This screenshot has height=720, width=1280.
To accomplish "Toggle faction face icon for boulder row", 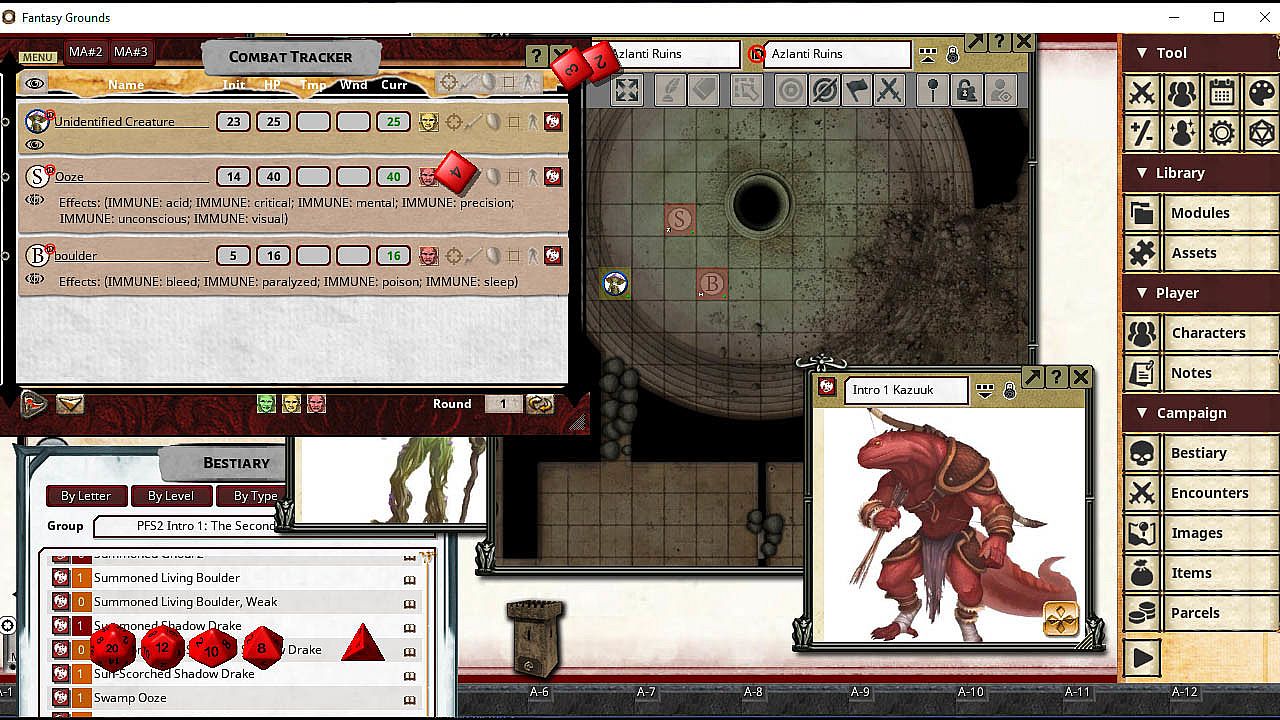I will pos(428,256).
